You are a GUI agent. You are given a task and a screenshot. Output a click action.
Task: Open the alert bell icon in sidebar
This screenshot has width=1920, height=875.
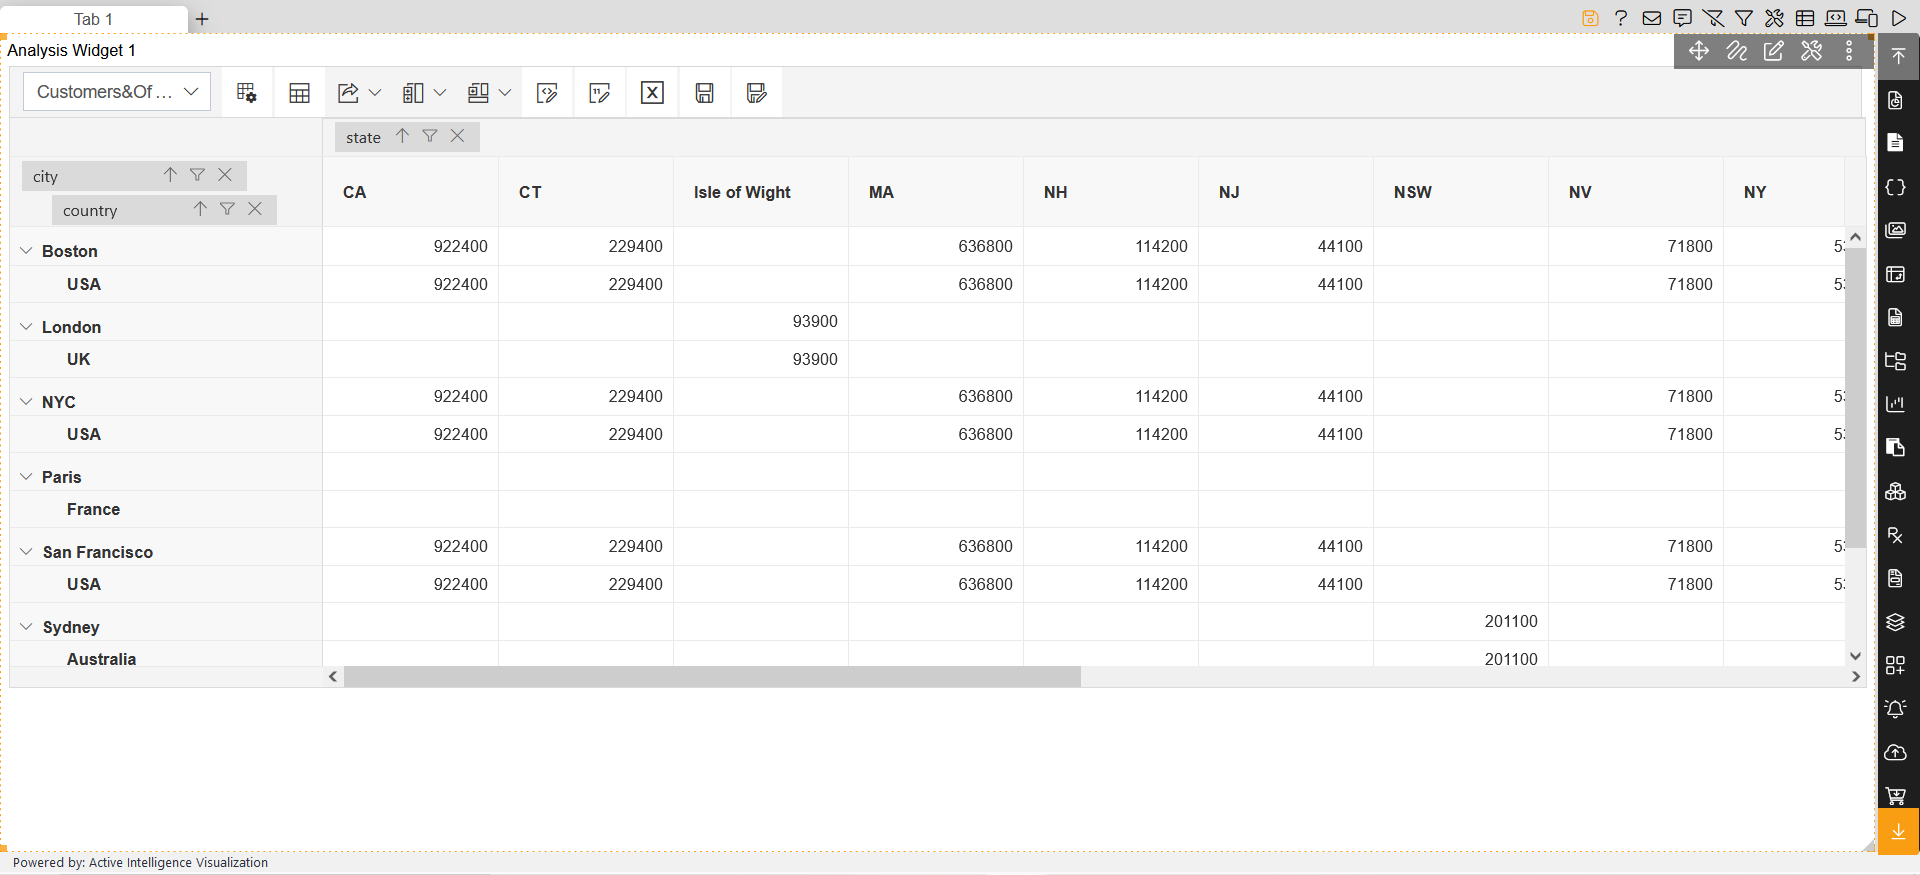coord(1895,709)
